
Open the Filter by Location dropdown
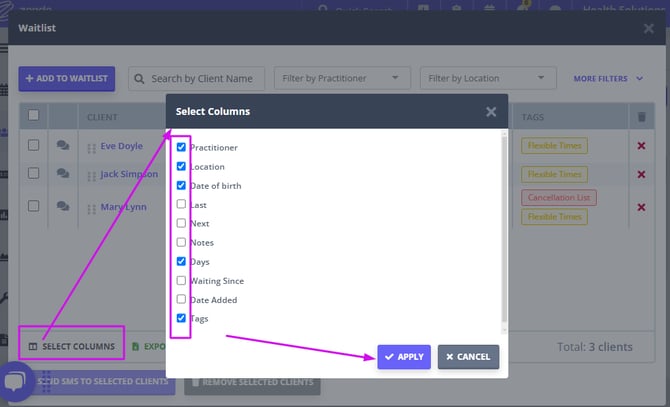(487, 78)
